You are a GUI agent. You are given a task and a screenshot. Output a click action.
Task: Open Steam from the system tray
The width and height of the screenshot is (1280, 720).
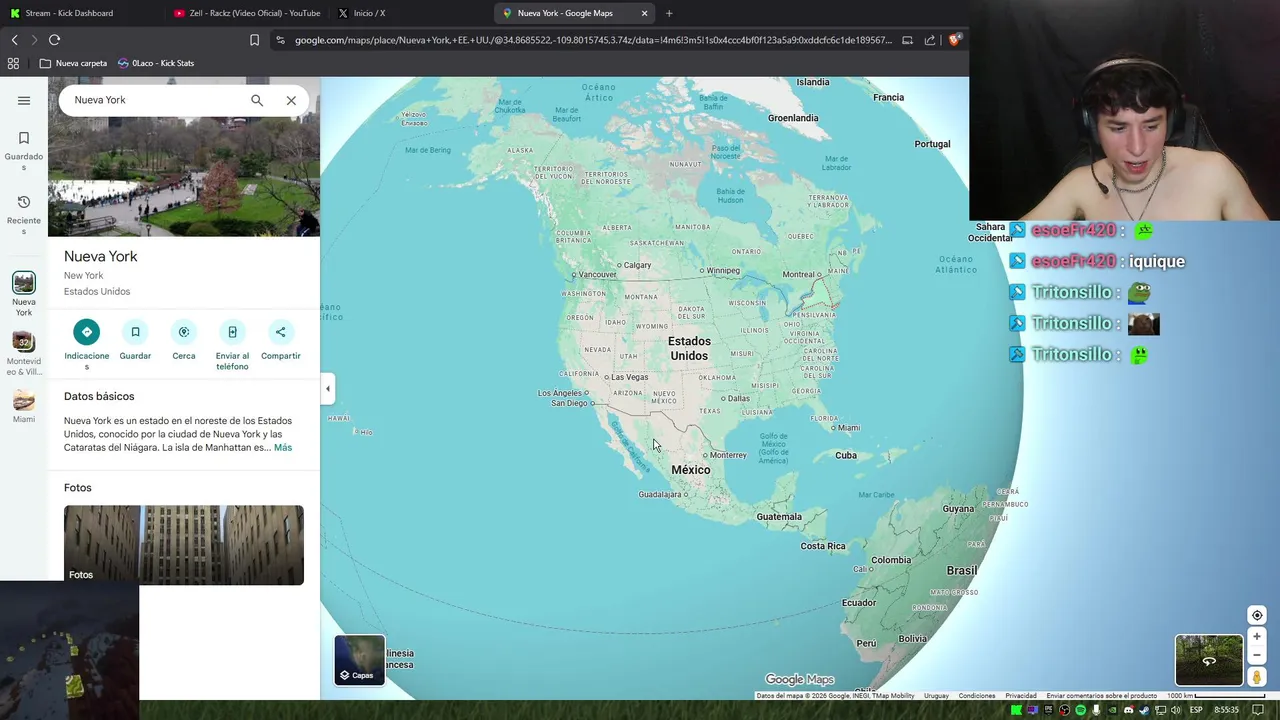pyautogui.click(x=1145, y=710)
